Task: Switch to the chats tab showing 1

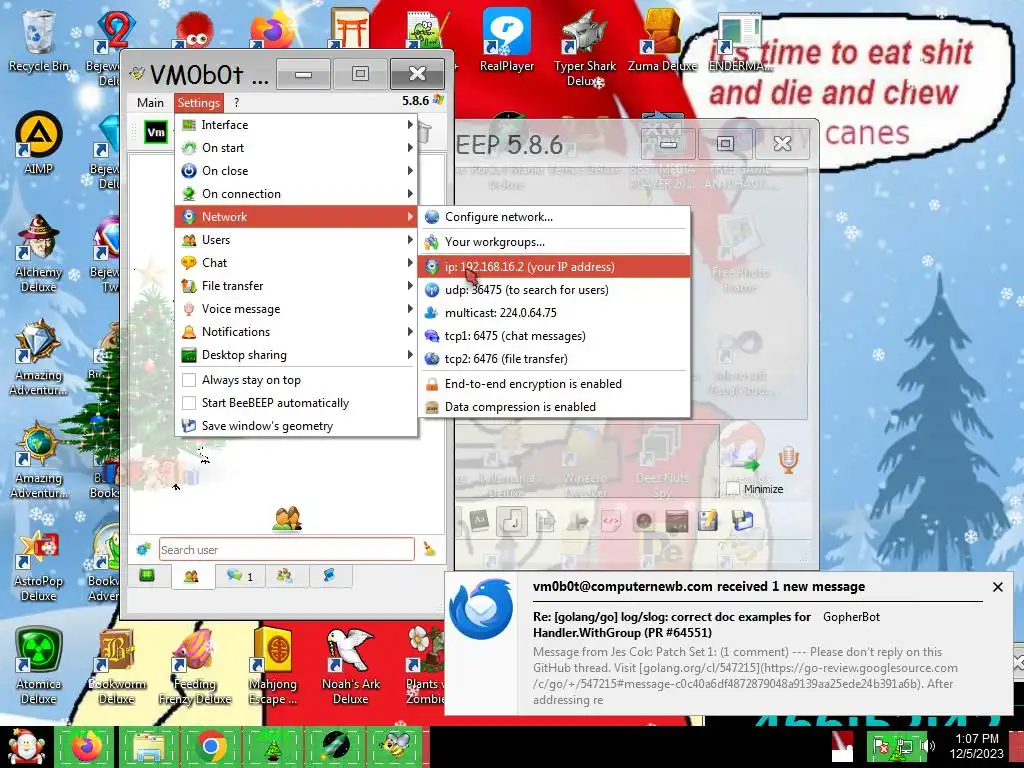Action: [x=240, y=575]
